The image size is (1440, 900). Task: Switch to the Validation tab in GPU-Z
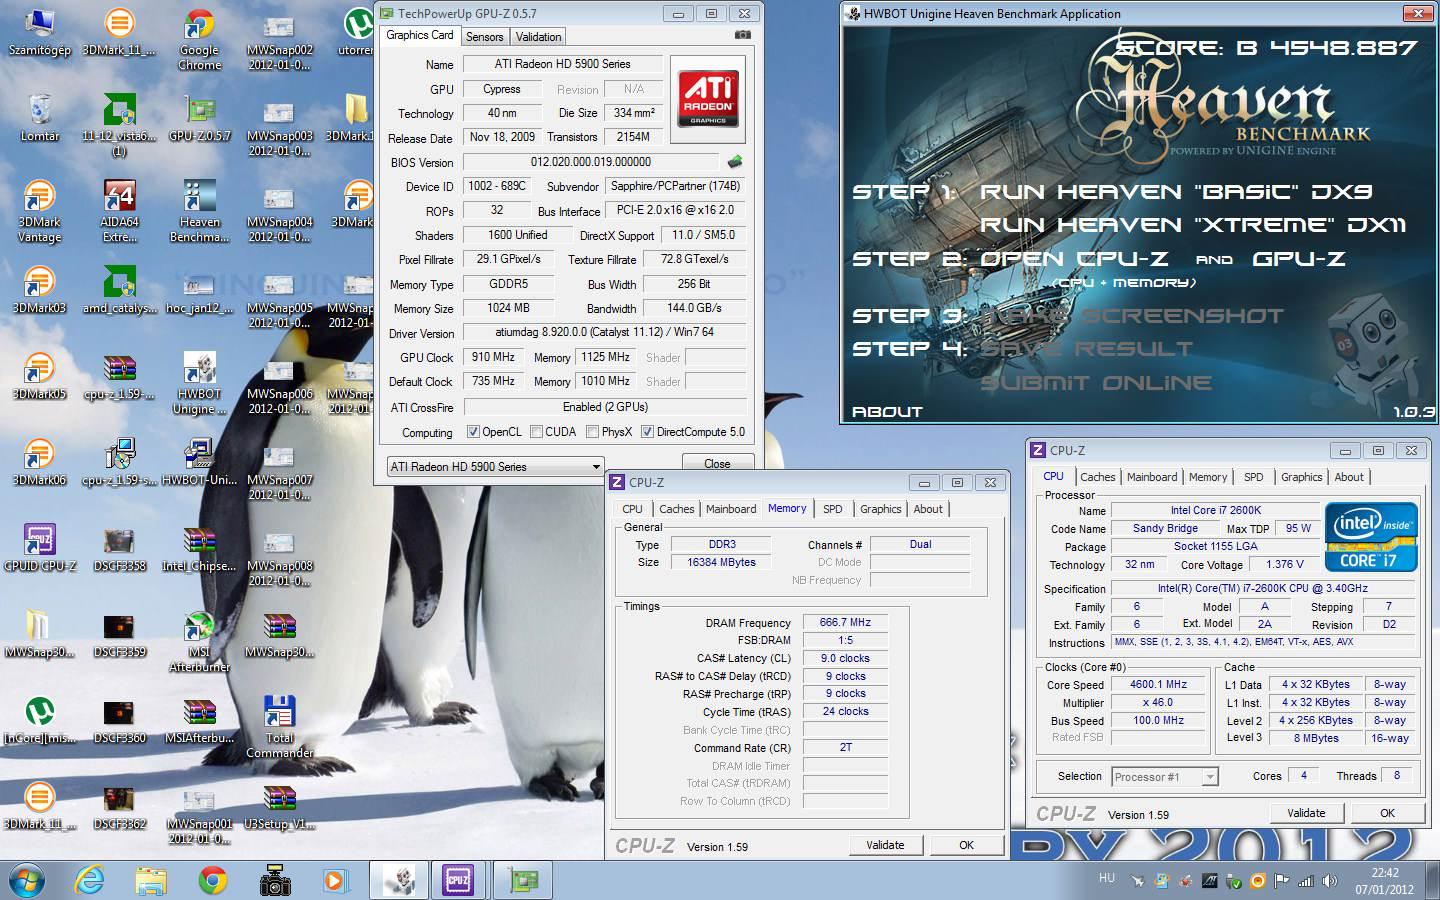point(539,37)
